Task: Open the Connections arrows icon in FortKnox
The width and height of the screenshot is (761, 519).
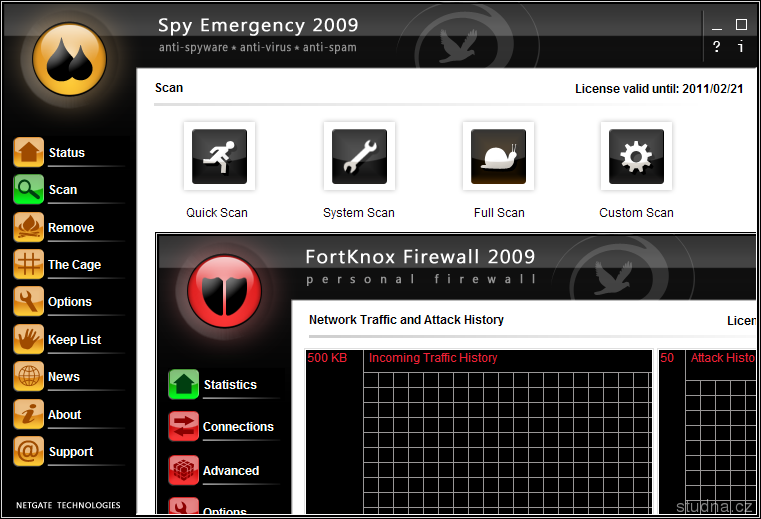Action: (x=183, y=426)
